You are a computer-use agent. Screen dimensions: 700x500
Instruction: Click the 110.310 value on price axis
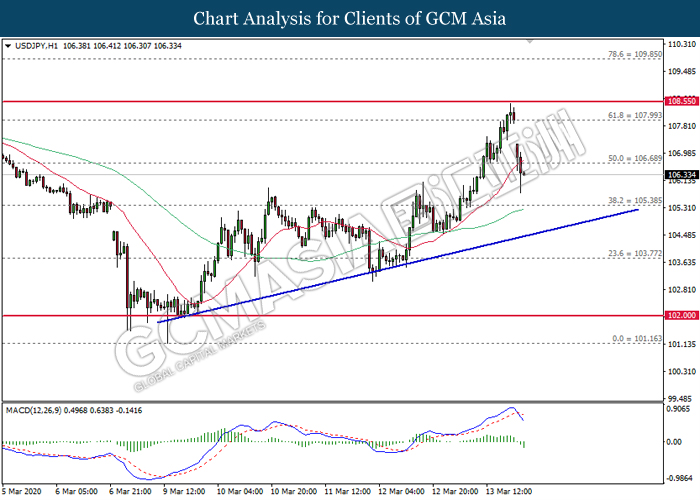click(x=680, y=45)
